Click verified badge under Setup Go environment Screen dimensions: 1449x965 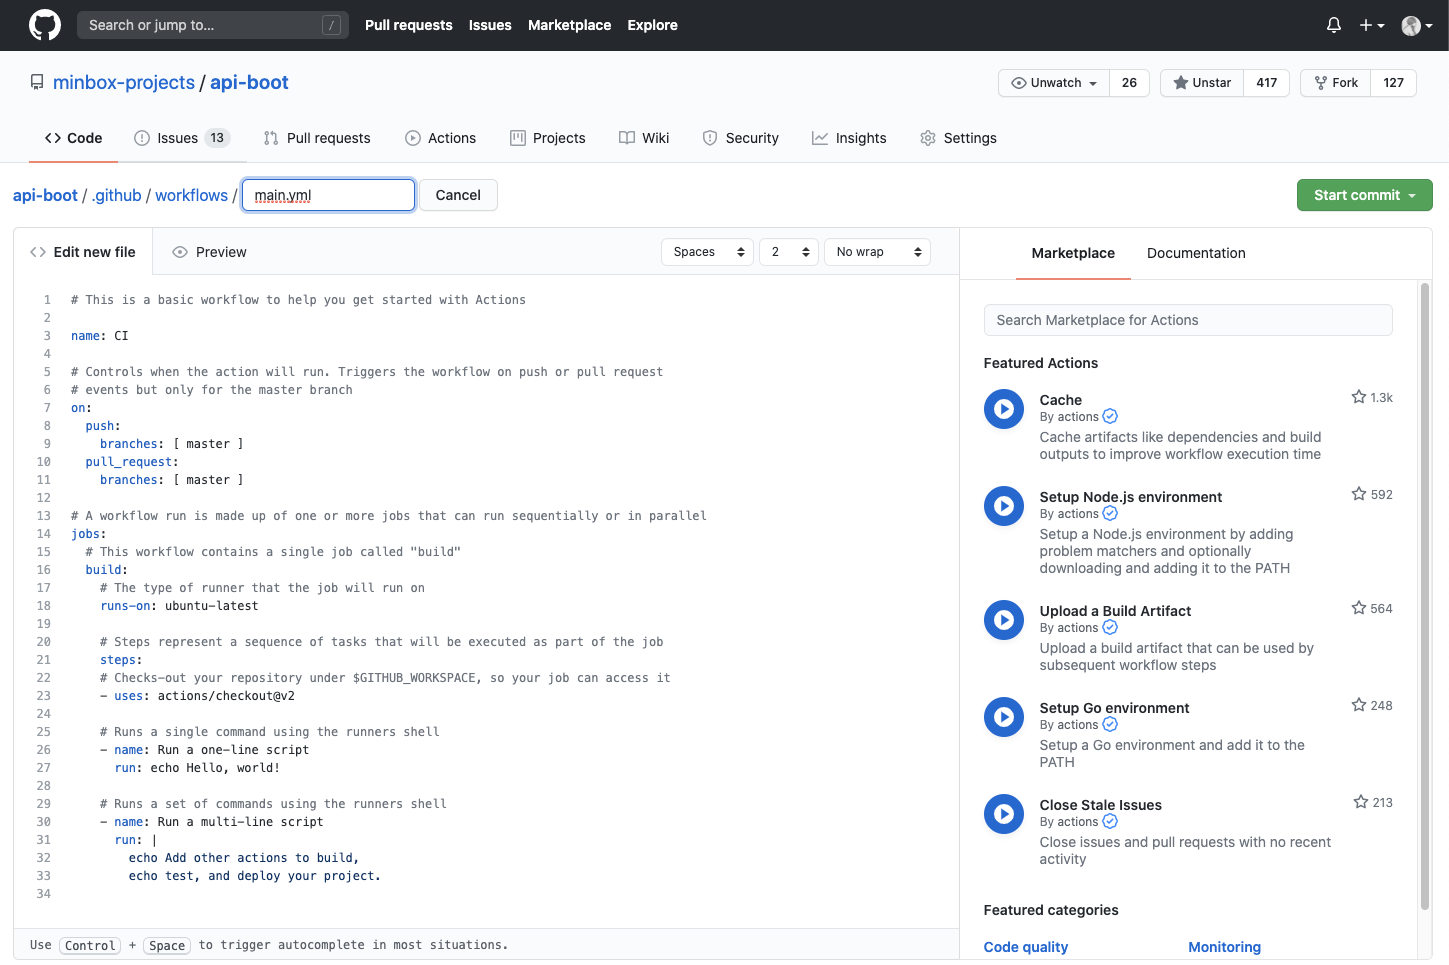click(1110, 725)
